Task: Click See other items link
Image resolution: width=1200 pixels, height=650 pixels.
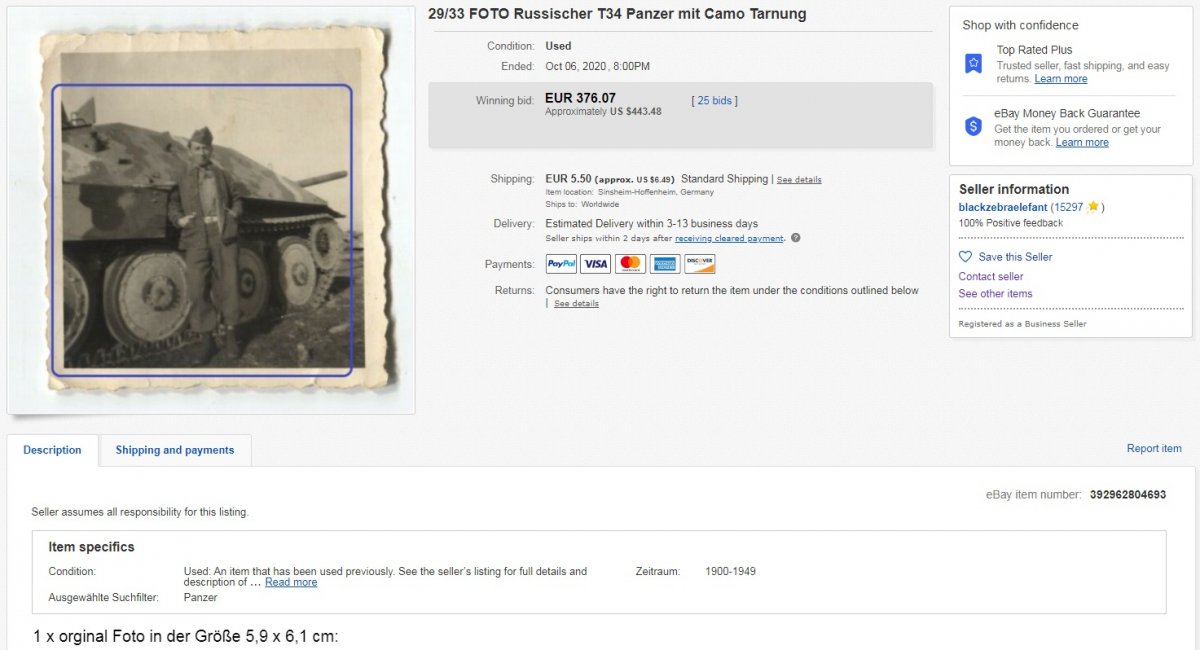Action: point(995,293)
